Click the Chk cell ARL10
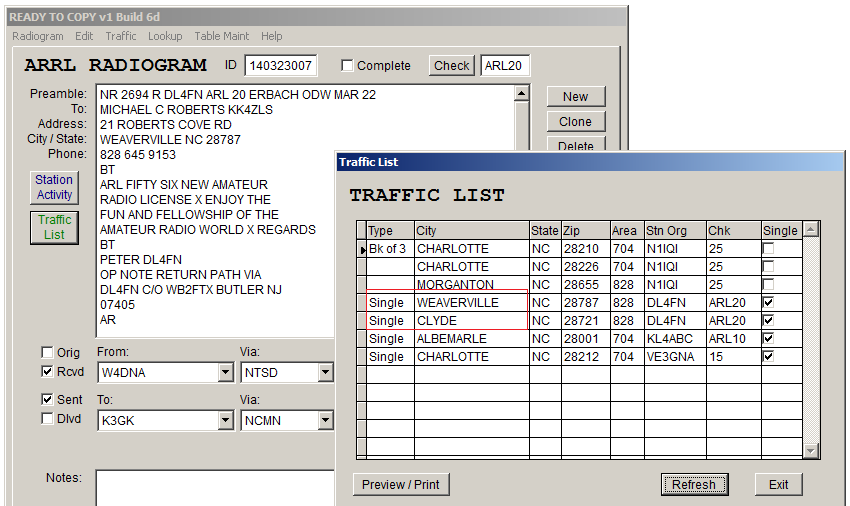Screen dimensions: 850x506 (734, 339)
